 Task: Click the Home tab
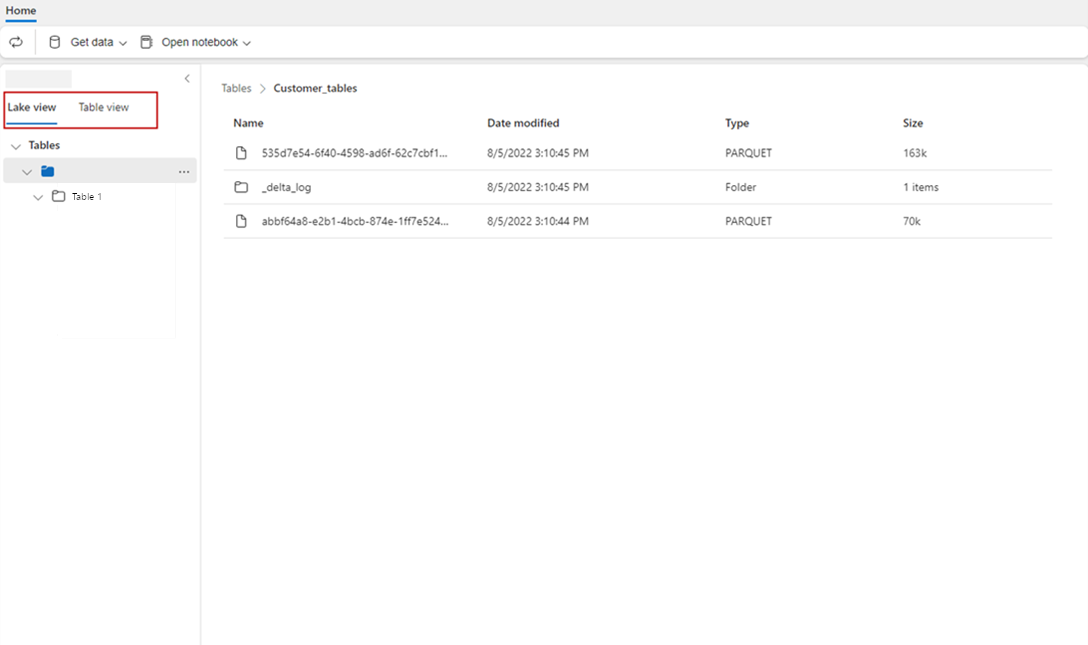[x=21, y=11]
